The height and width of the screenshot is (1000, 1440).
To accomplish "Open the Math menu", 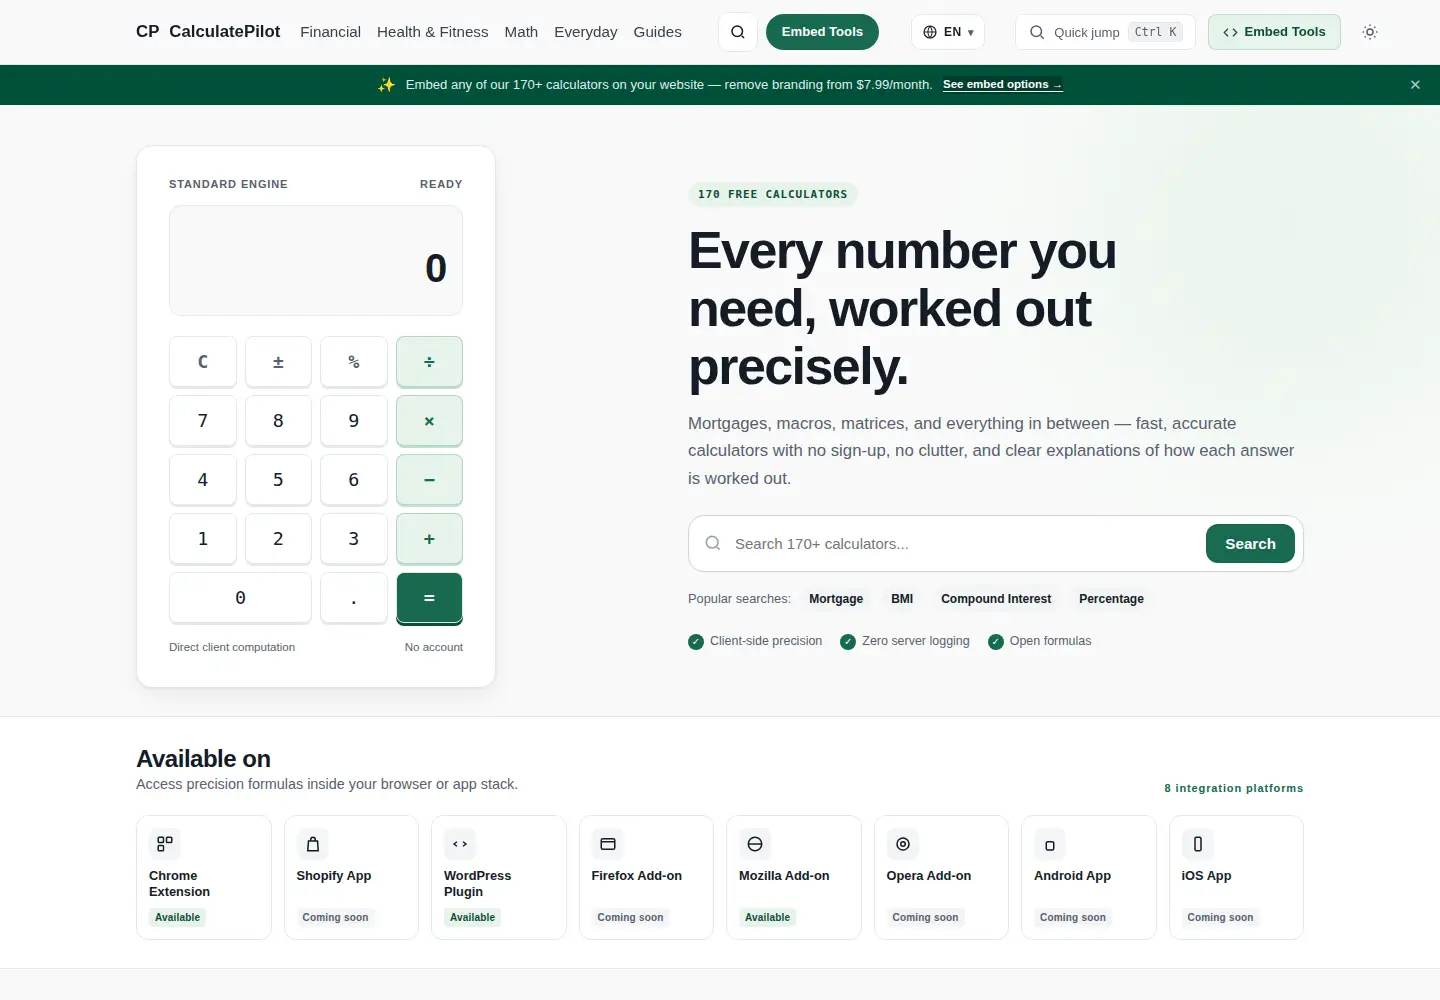I will 521,32.
